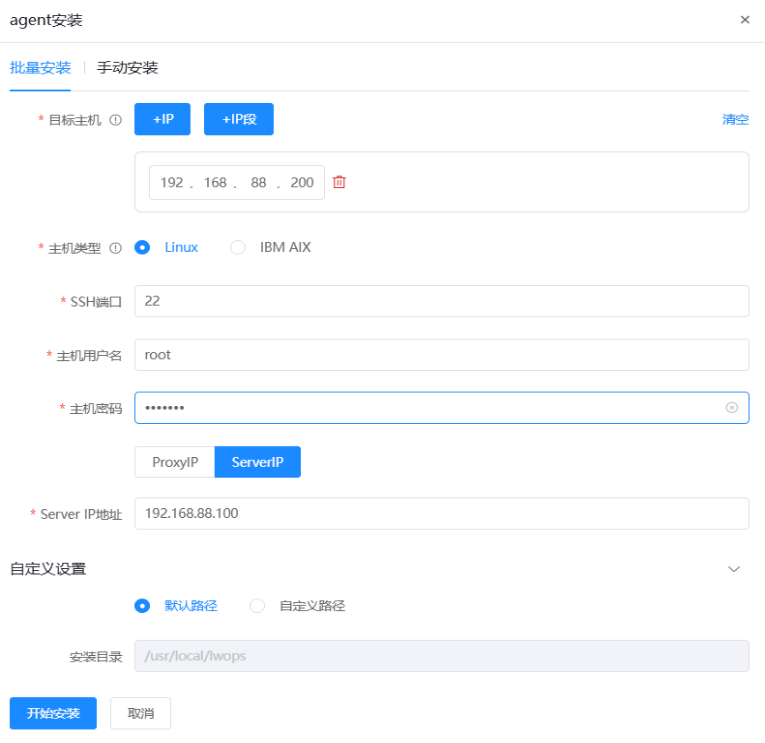This screenshot has height=743, width=765.
Task: Select the ProxyIP segment
Action: point(175,462)
